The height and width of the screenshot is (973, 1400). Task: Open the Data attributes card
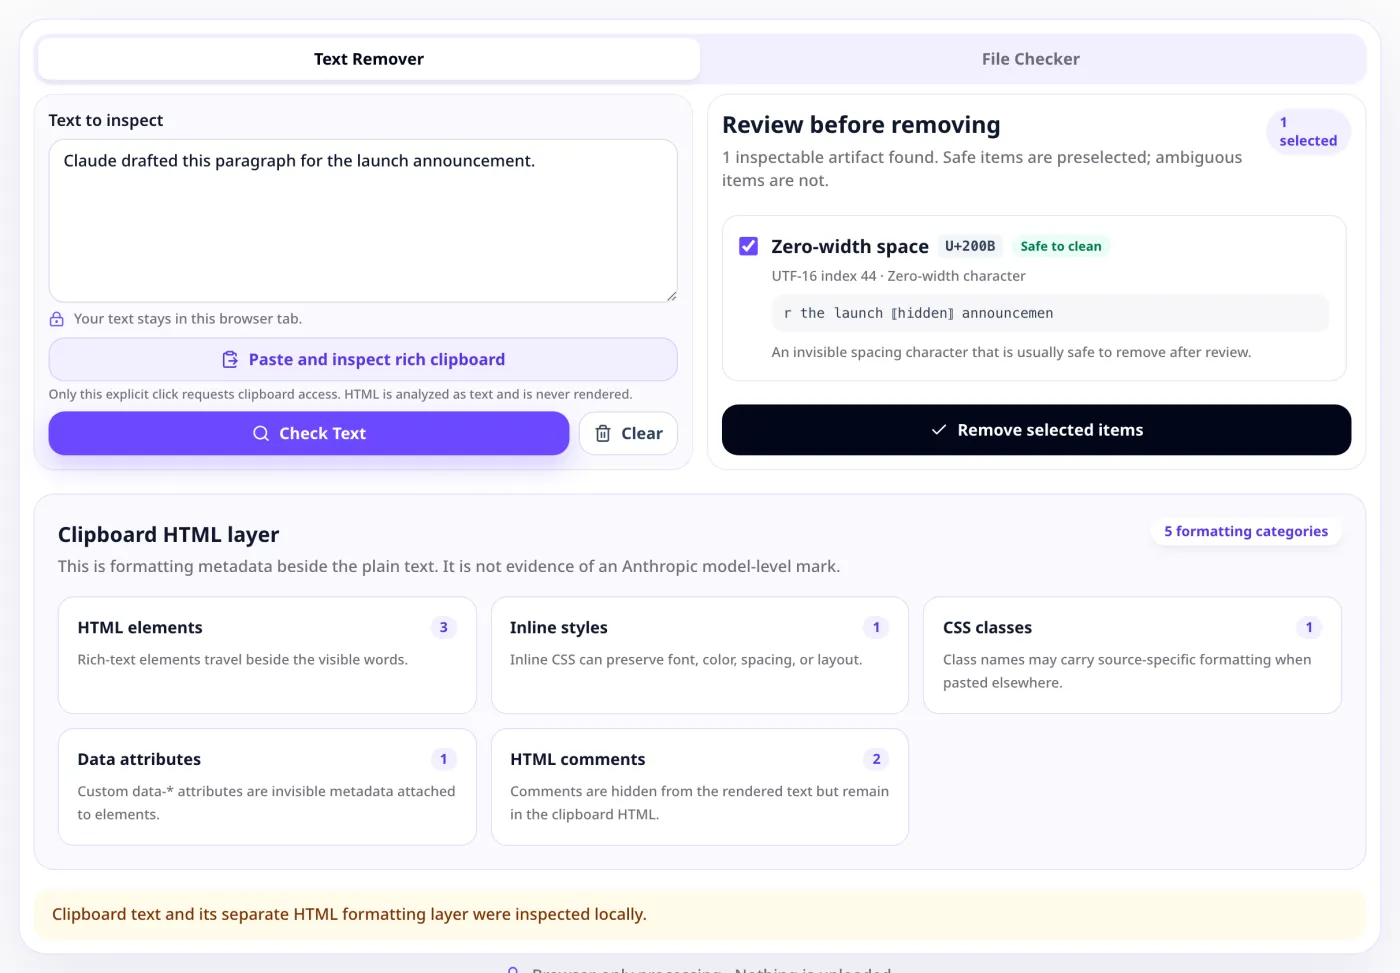click(267, 787)
